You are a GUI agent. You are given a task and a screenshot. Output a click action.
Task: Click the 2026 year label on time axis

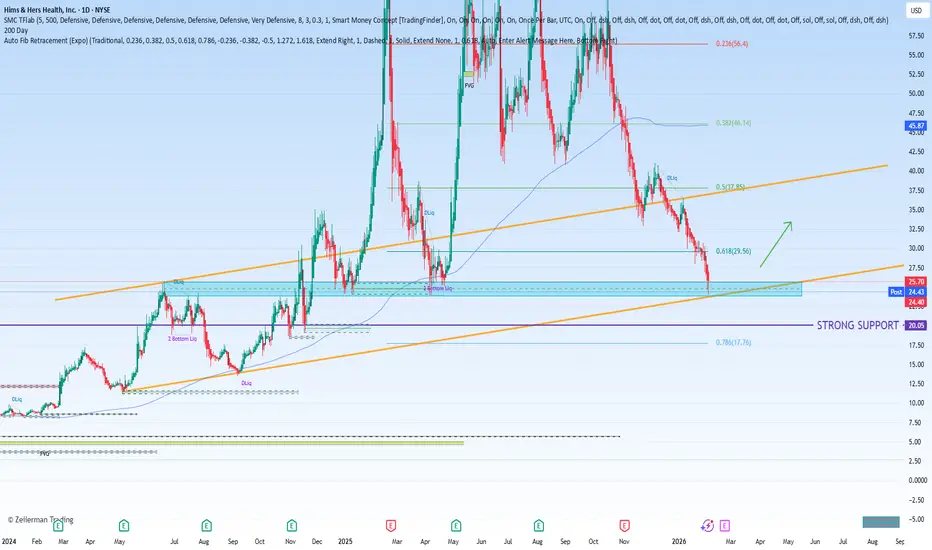click(x=679, y=542)
